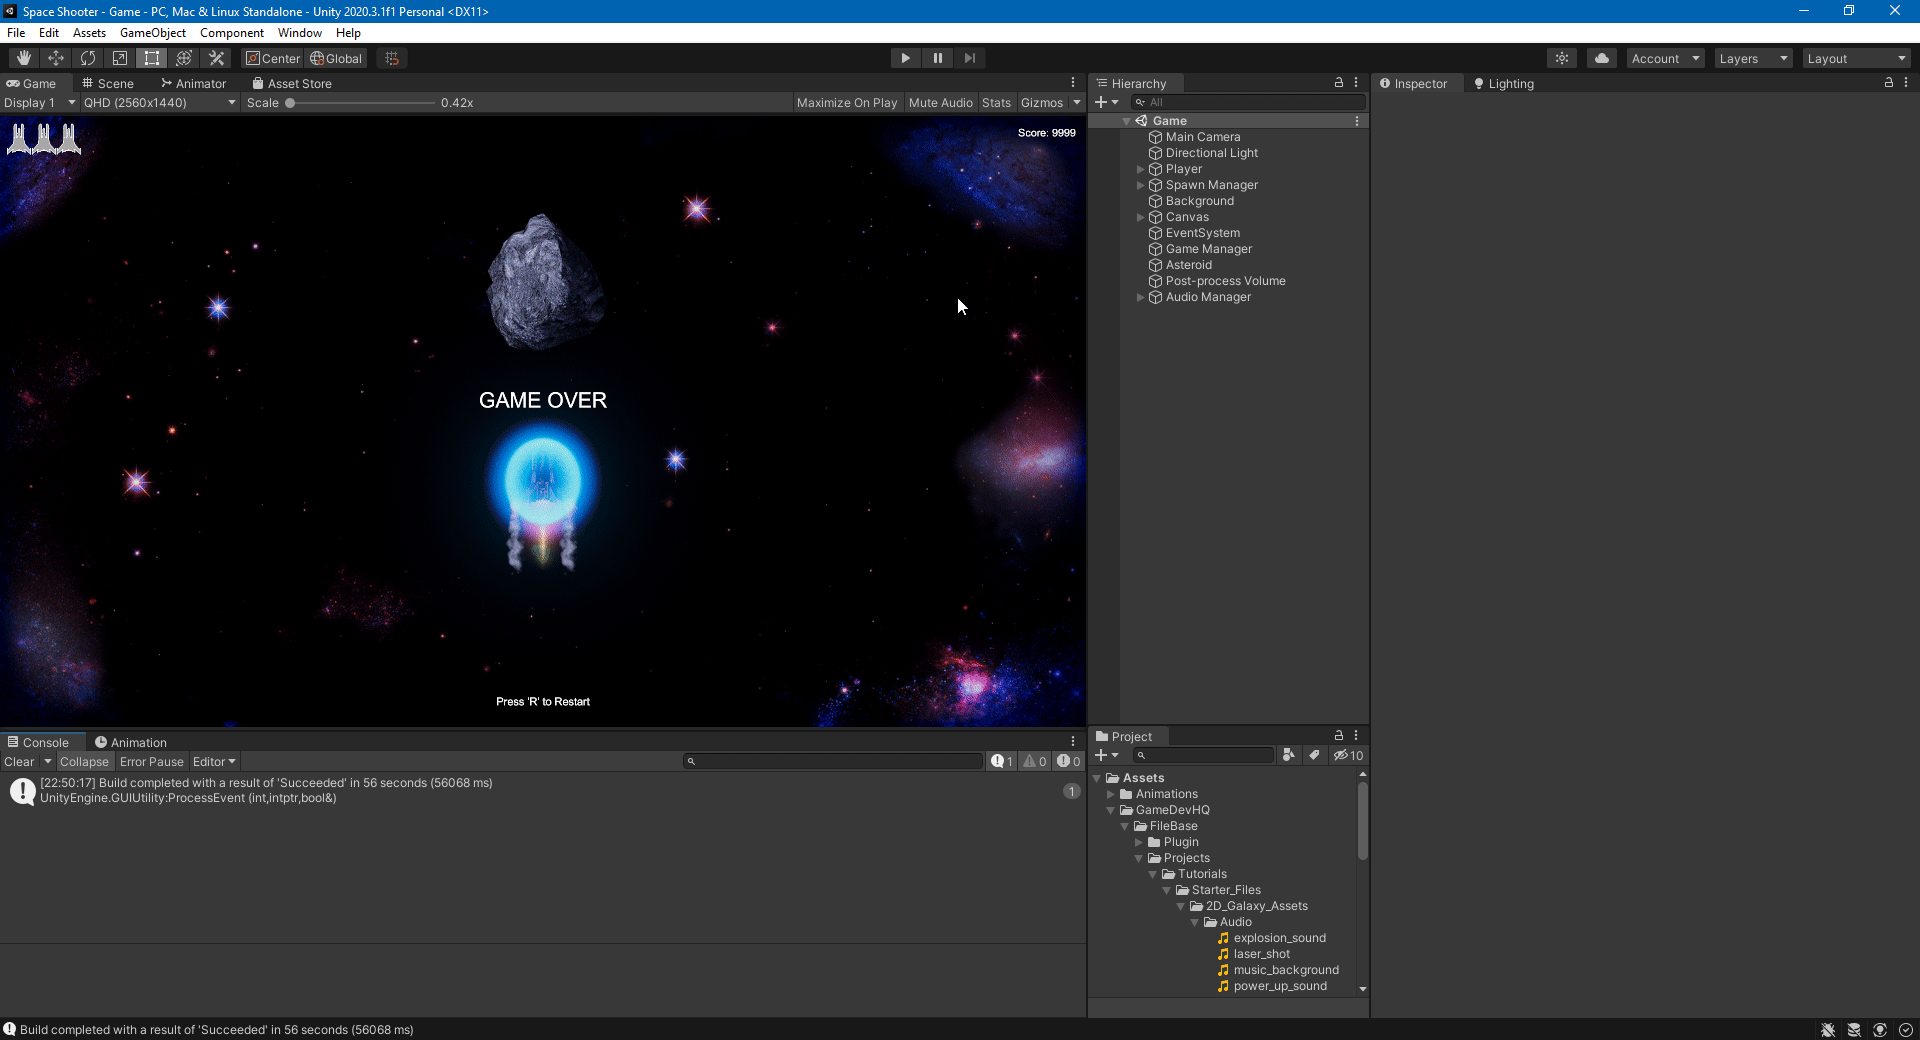1920x1040 pixels.
Task: Open the Component menu
Action: (232, 33)
